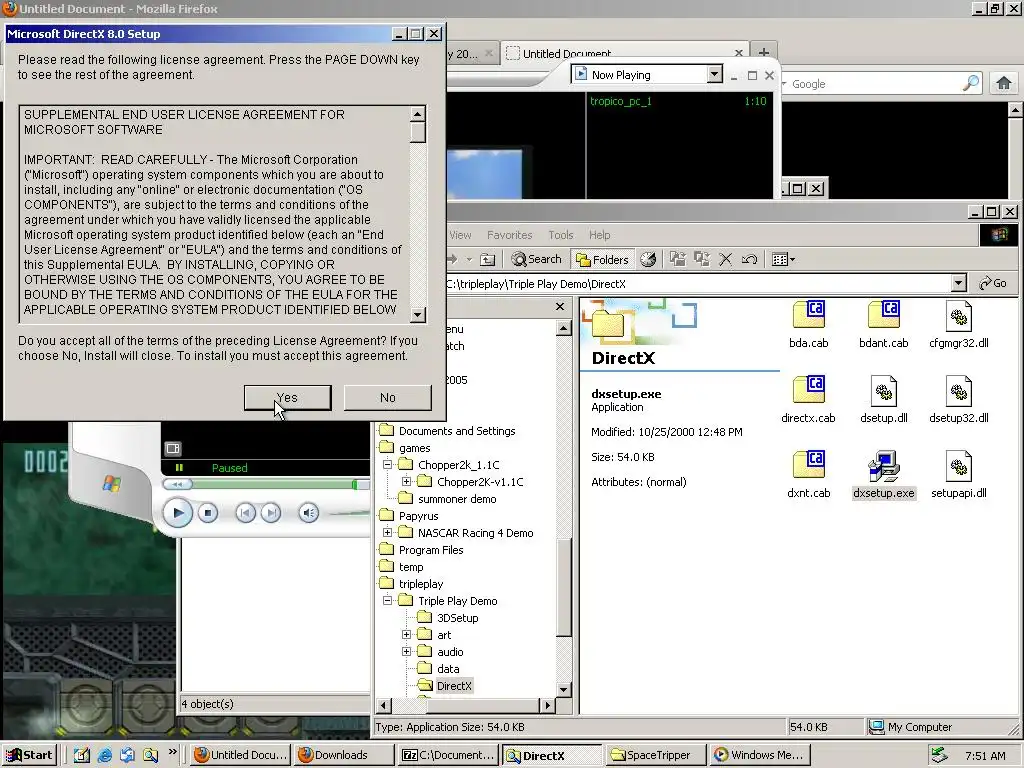This screenshot has width=1024, height=768.
Task: Click the Undo toolbar icon
Action: tap(749, 259)
